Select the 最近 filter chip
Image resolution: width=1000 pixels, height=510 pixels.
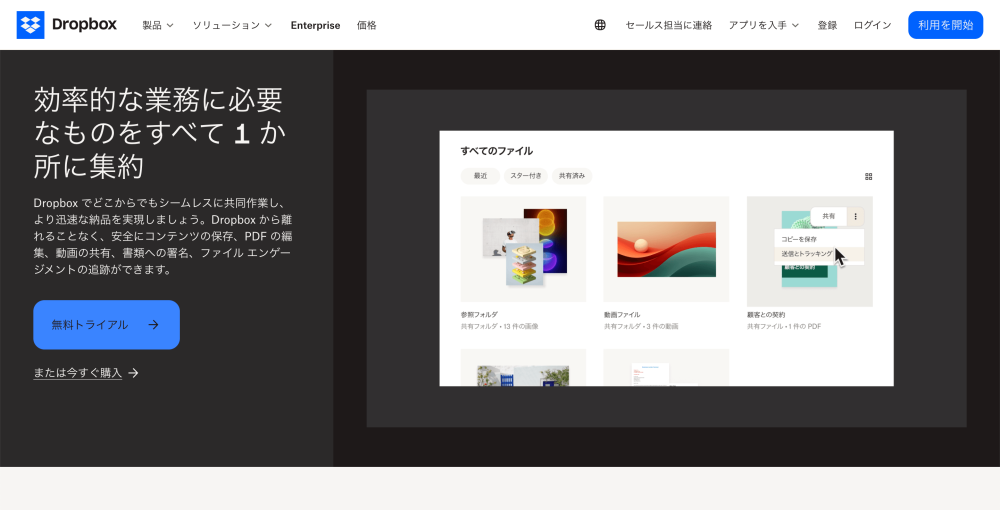coord(480,176)
